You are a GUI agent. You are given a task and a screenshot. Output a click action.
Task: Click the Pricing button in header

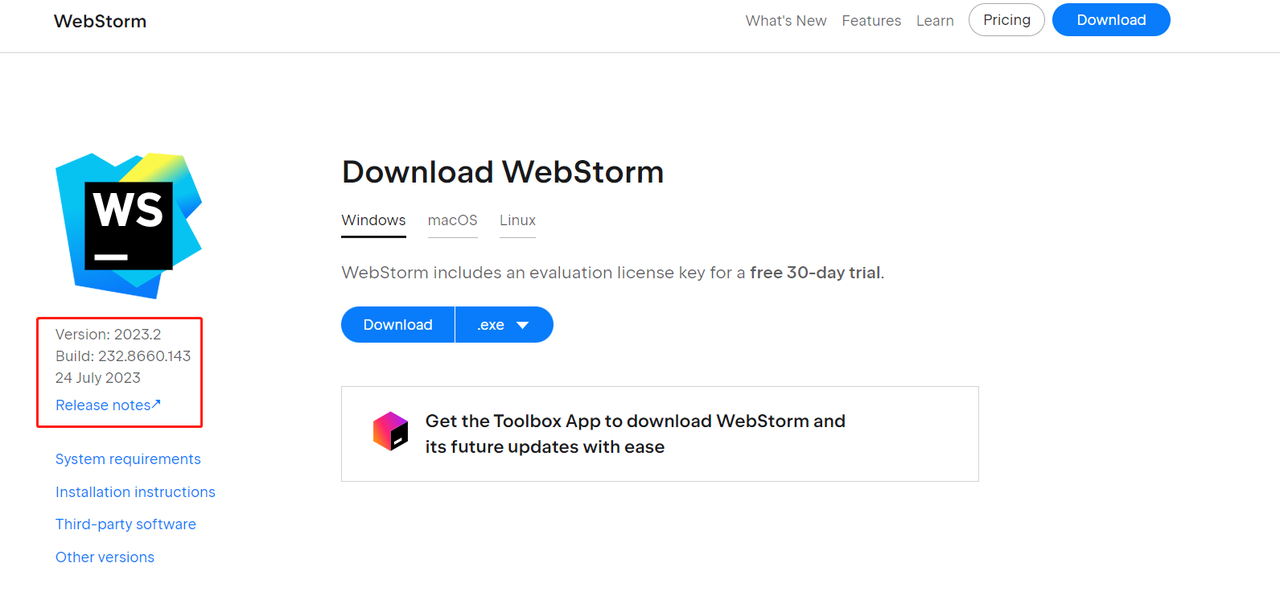[1006, 20]
